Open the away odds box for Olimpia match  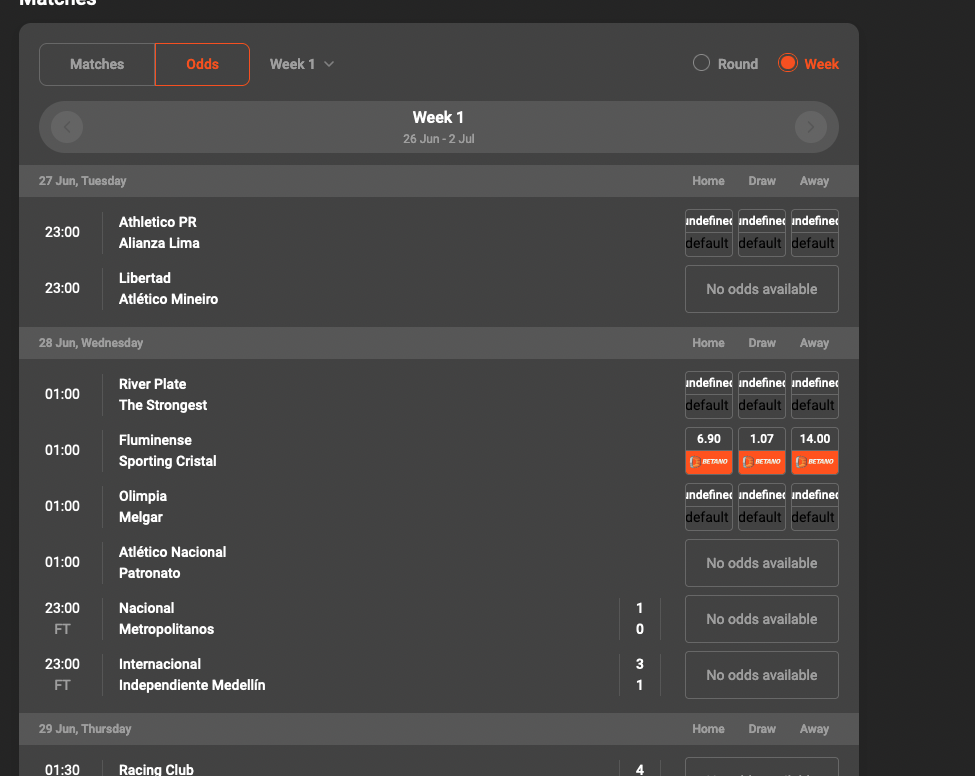pos(814,506)
